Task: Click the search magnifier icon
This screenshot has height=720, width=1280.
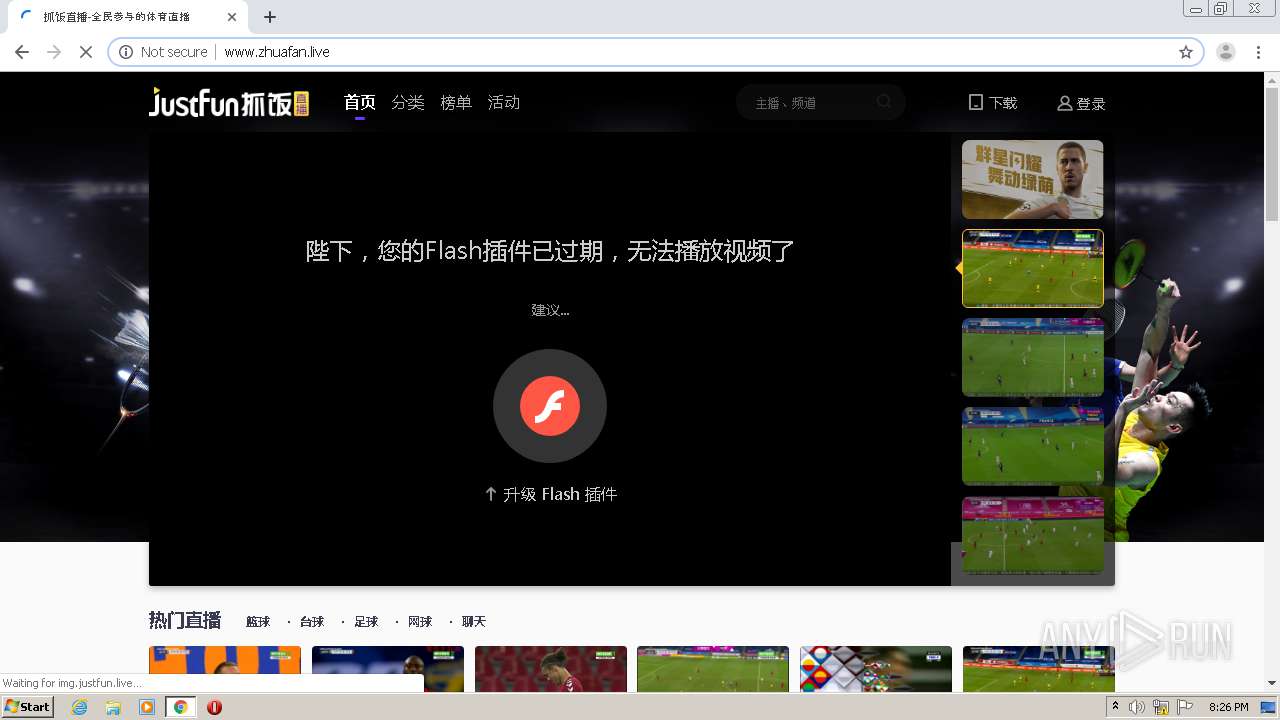Action: tap(884, 102)
